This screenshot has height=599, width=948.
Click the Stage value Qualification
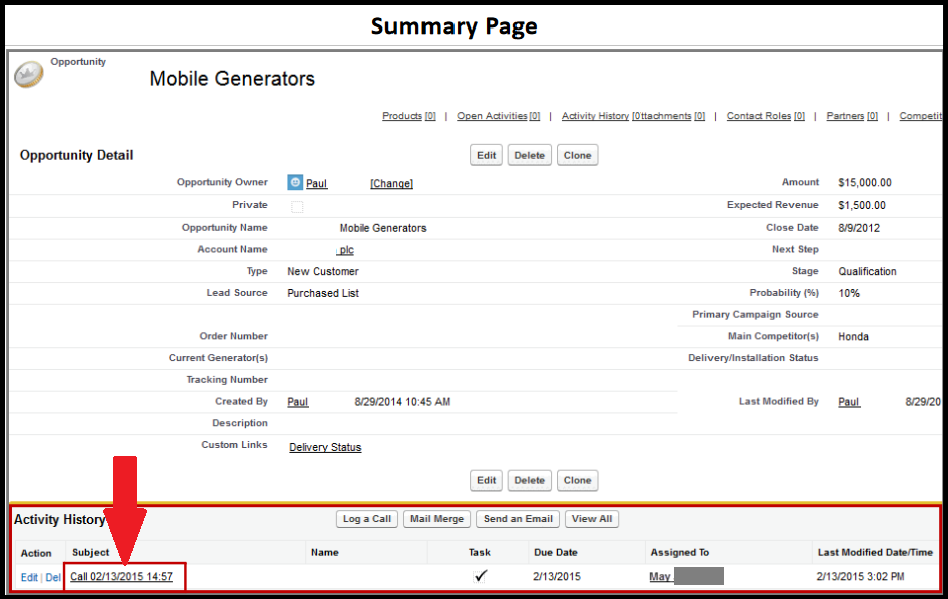(x=867, y=271)
